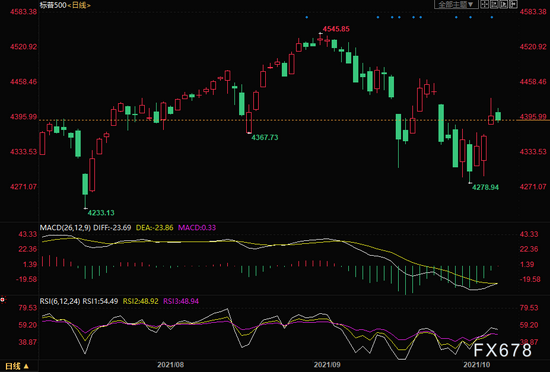Screen dimensions: 550x372
Task: Click MACD left axis value -19.58
Action: pyautogui.click(x=26, y=279)
